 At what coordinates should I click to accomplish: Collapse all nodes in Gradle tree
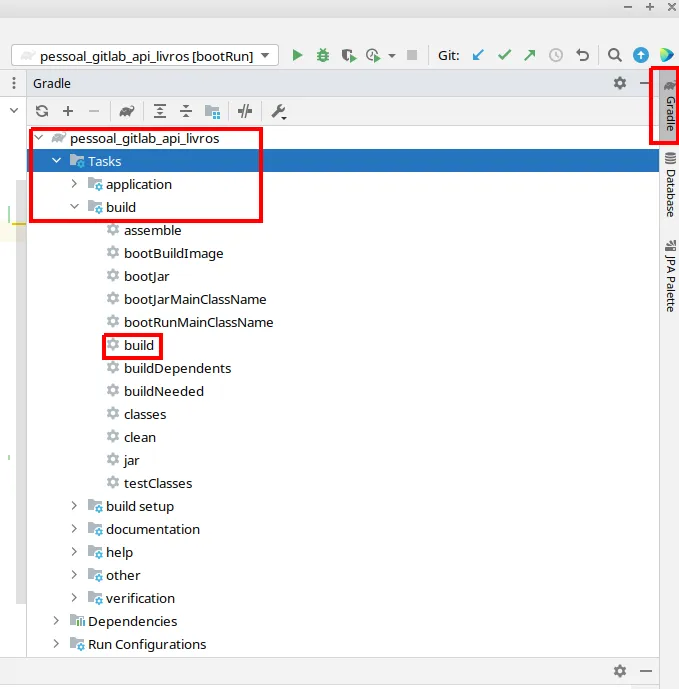point(186,111)
